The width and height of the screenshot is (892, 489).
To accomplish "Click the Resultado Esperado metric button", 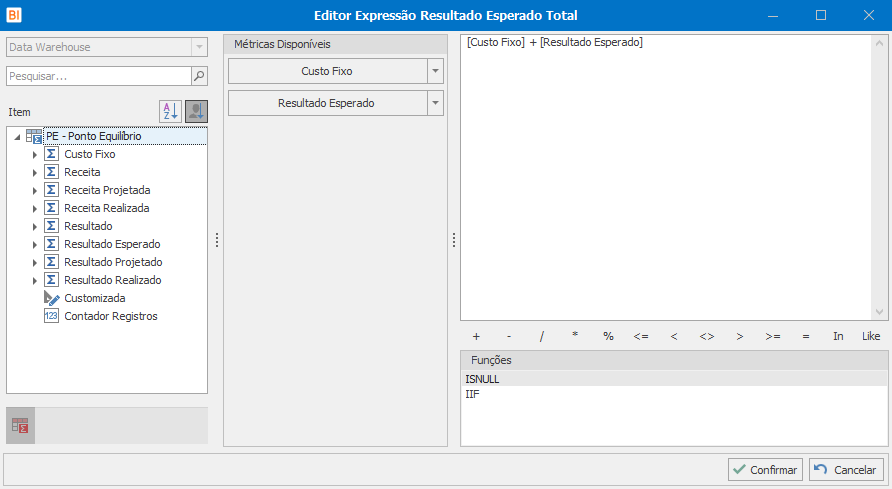I will click(327, 103).
